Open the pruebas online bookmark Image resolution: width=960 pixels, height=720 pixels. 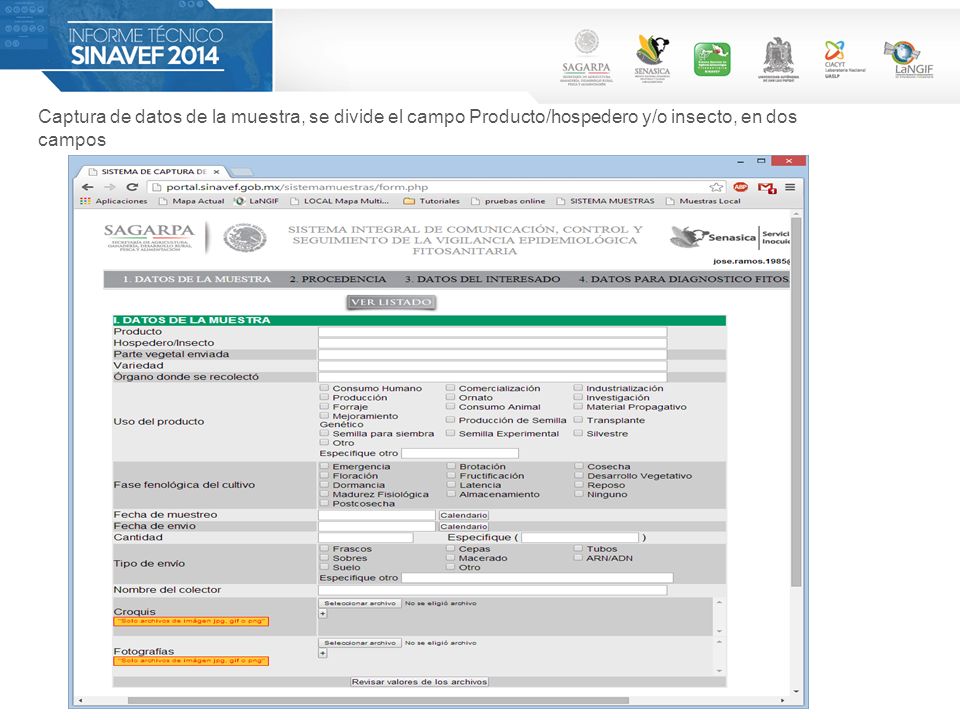coord(509,201)
